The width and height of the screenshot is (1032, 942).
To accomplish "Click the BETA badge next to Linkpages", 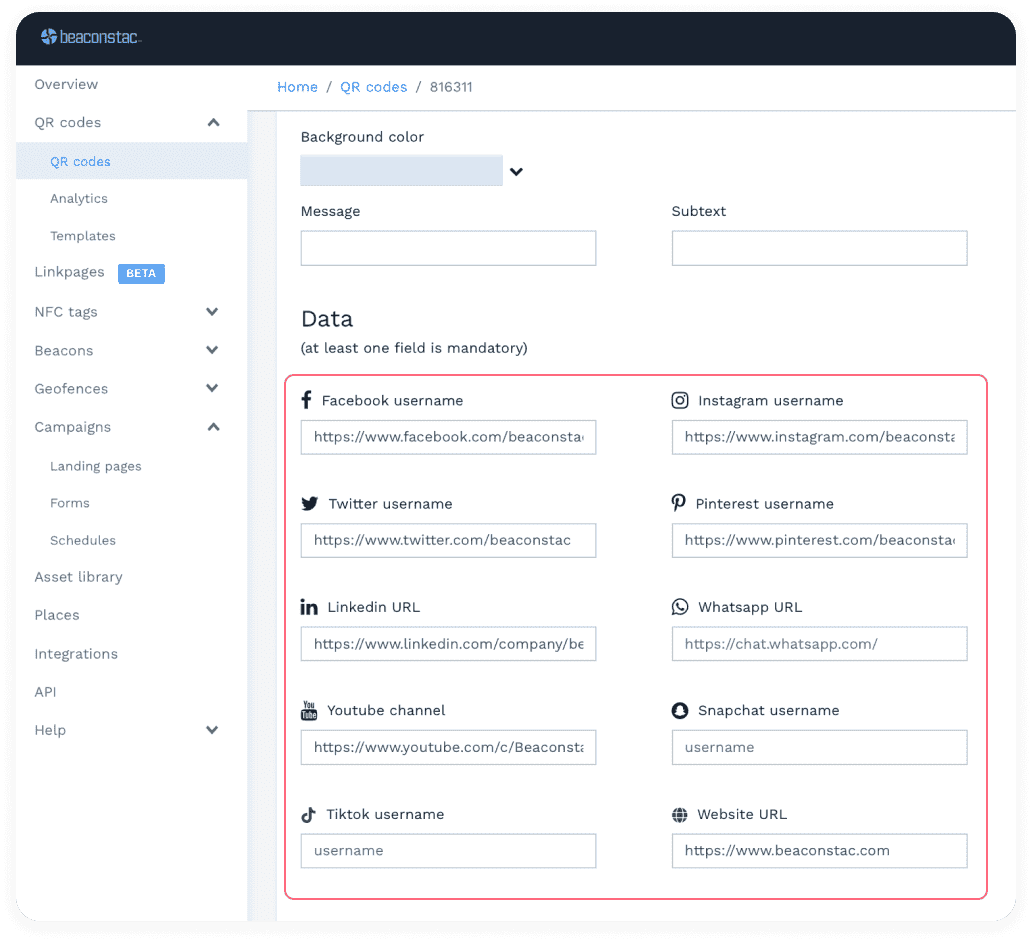I will click(142, 273).
